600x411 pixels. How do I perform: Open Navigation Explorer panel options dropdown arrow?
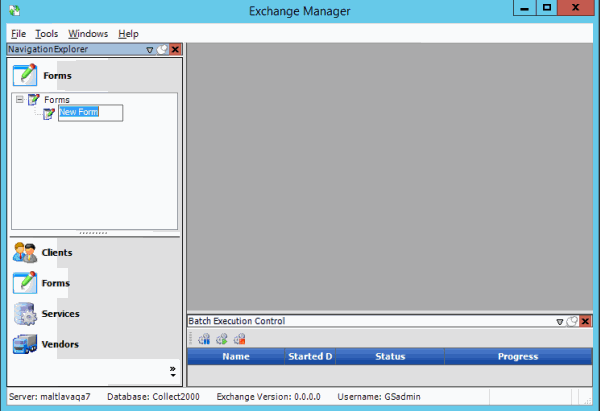click(x=150, y=49)
